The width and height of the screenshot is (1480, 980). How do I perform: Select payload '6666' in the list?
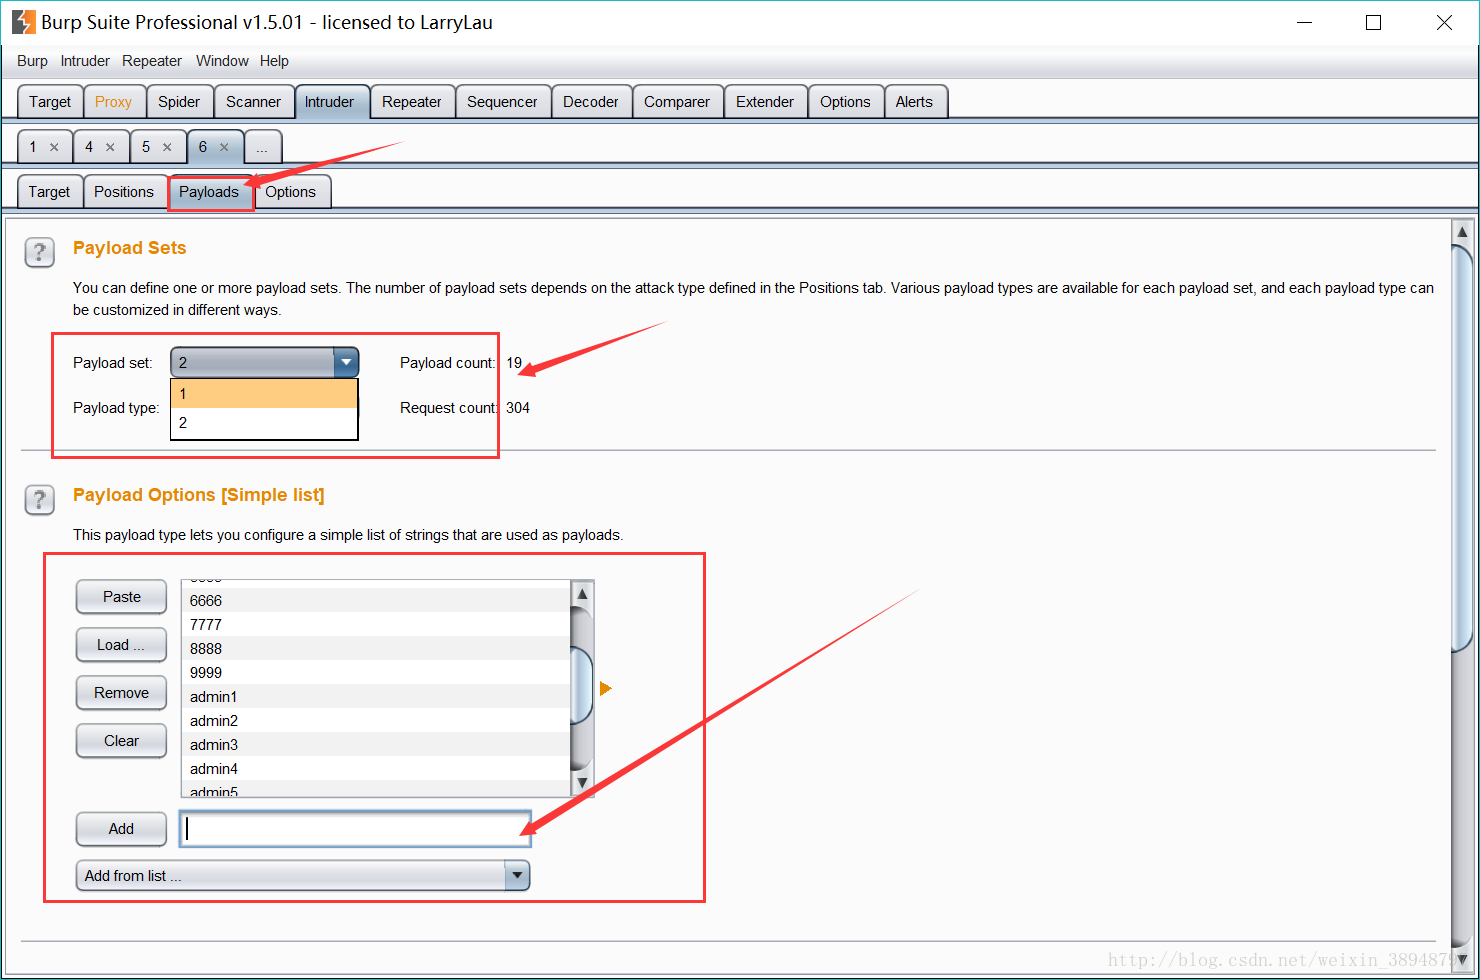click(376, 601)
